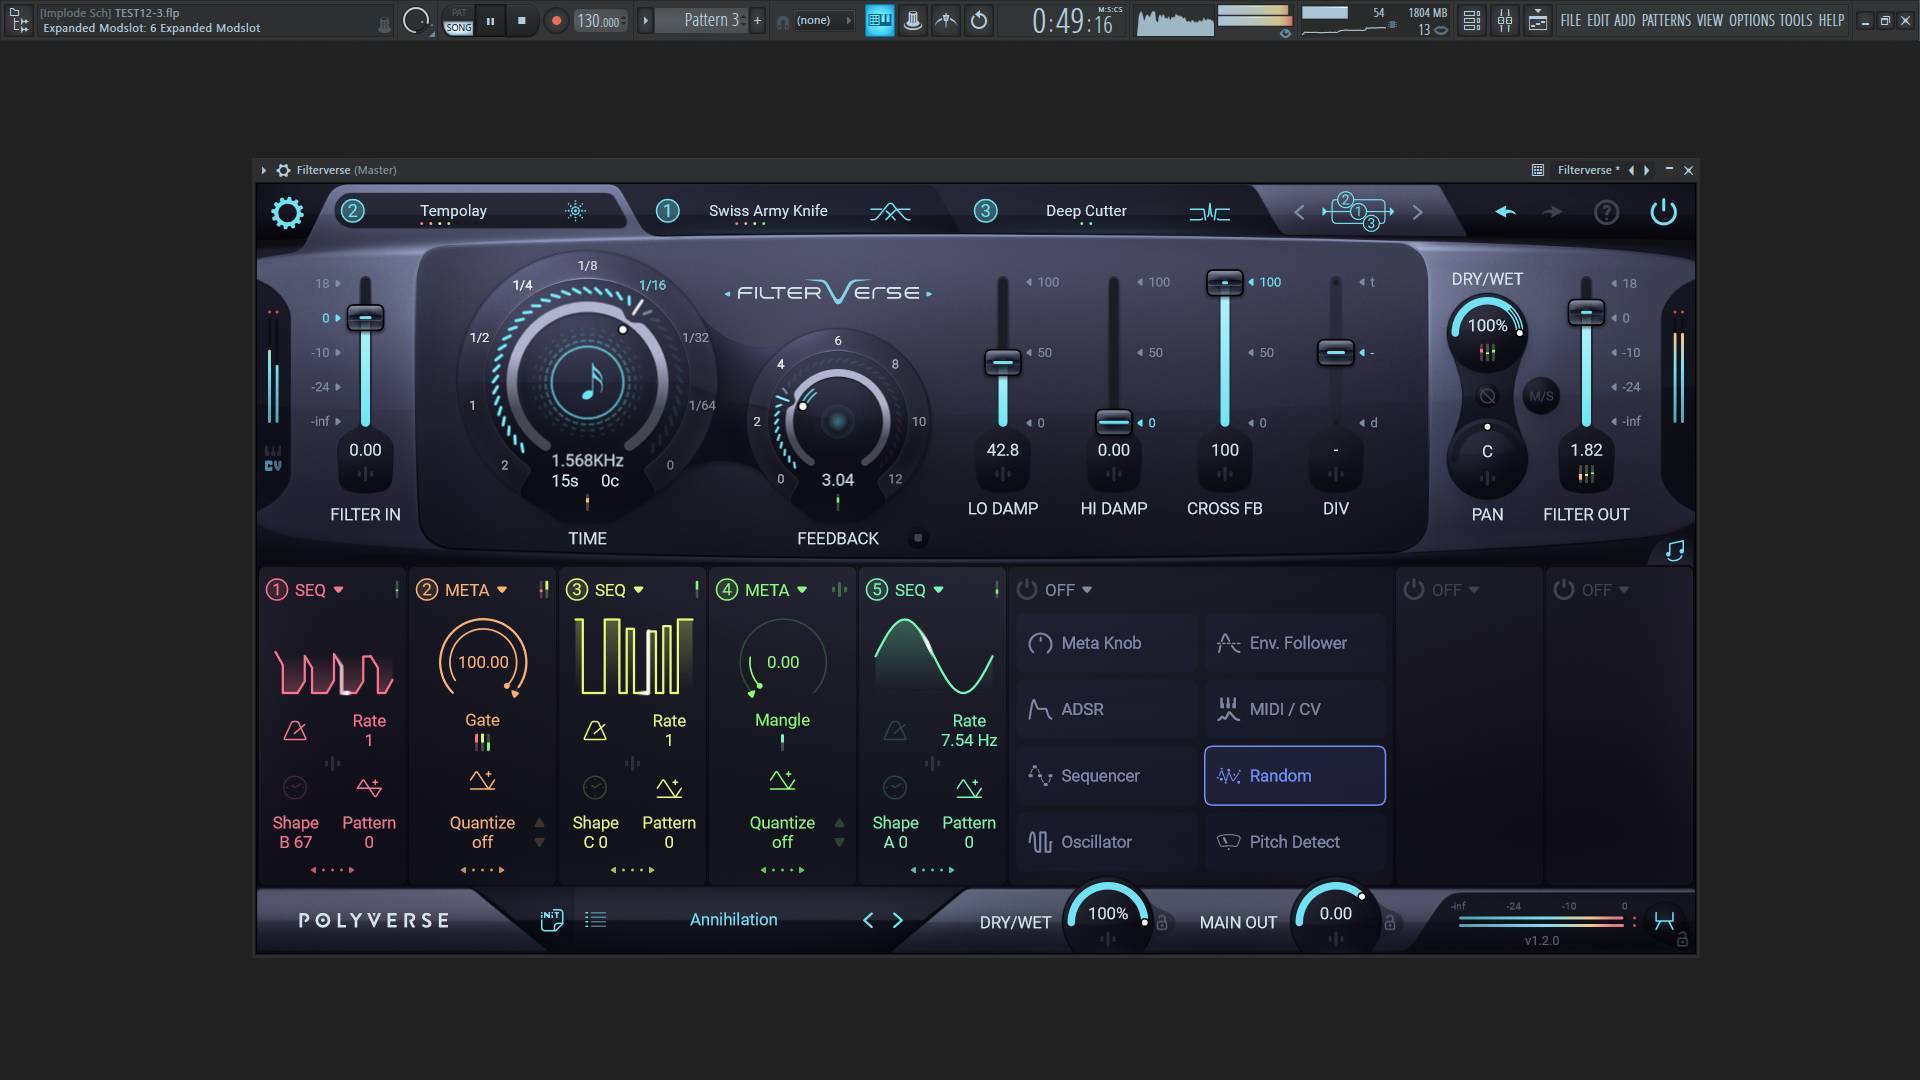The width and height of the screenshot is (1920, 1080).
Task: Toggle the M/S mode button
Action: [x=1541, y=396]
